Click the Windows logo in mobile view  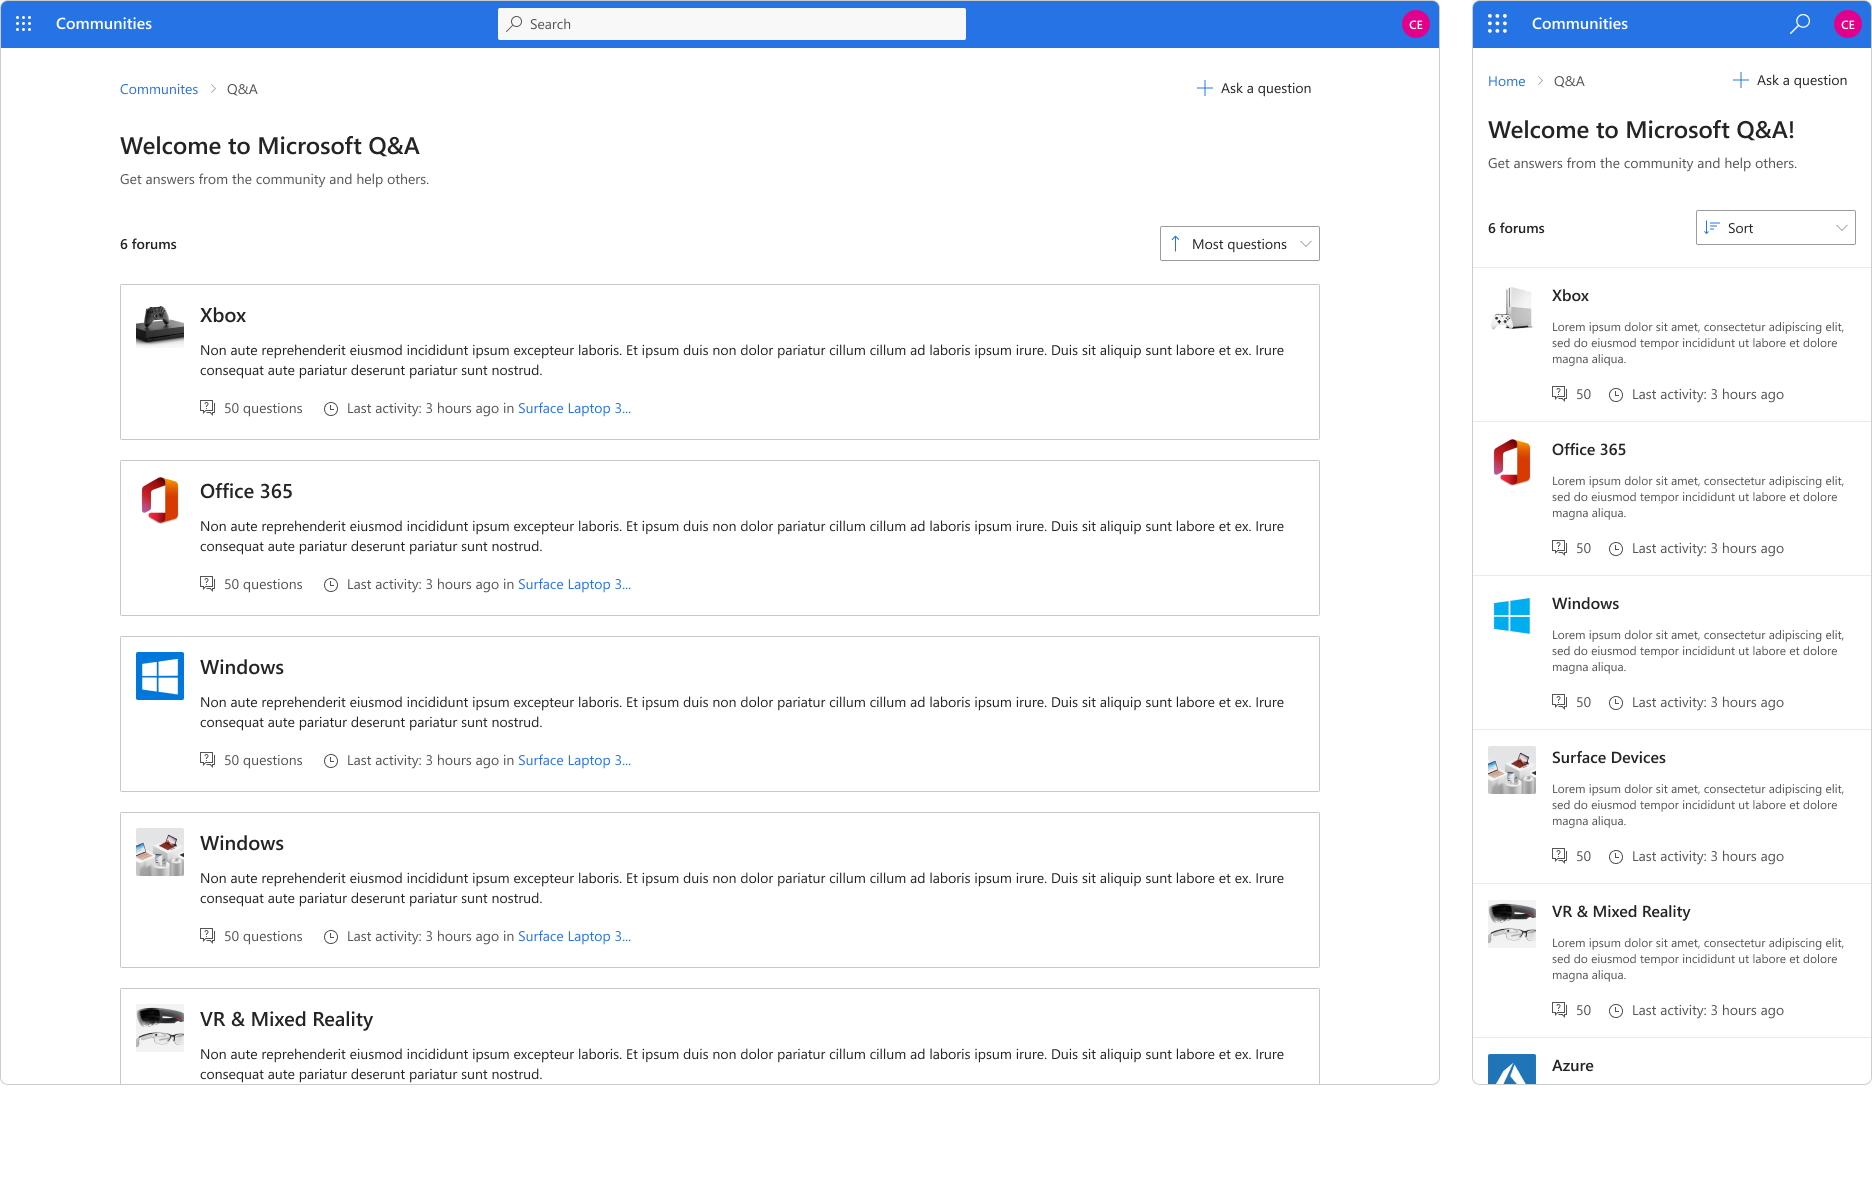click(x=1512, y=616)
